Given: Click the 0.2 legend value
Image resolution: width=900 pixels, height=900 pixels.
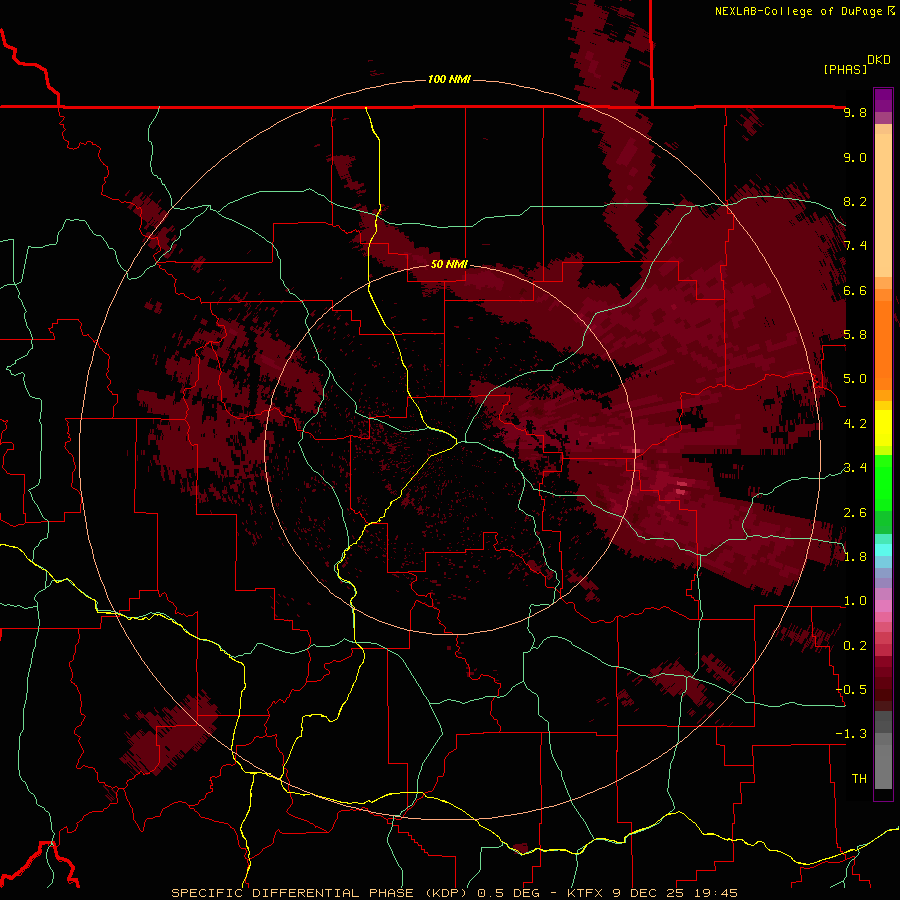Looking at the screenshot, I should (855, 646).
